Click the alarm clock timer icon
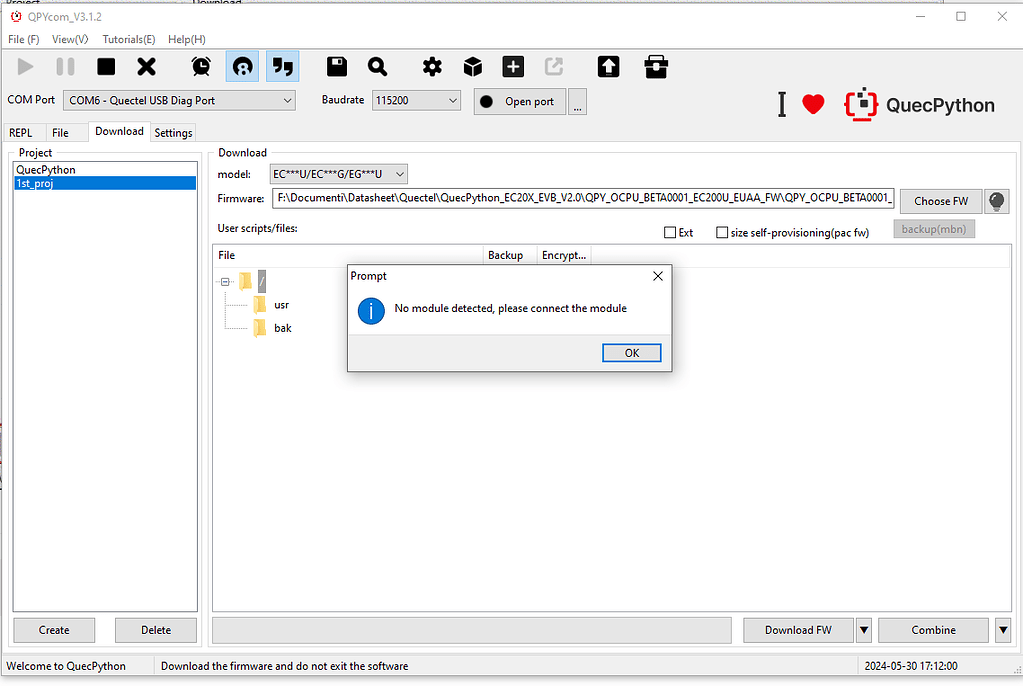The image size is (1023, 686). (201, 66)
